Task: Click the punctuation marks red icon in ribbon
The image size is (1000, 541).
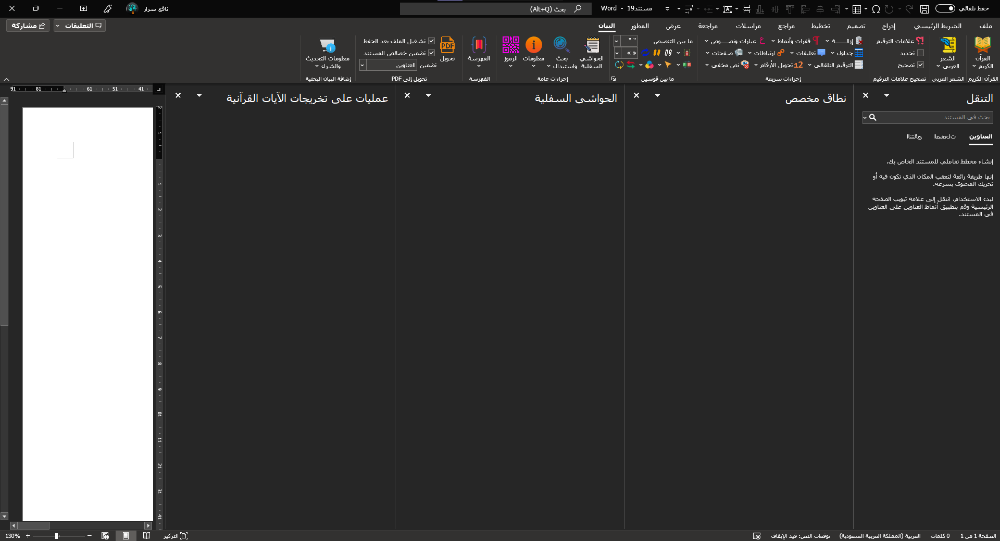Action: click(920, 41)
